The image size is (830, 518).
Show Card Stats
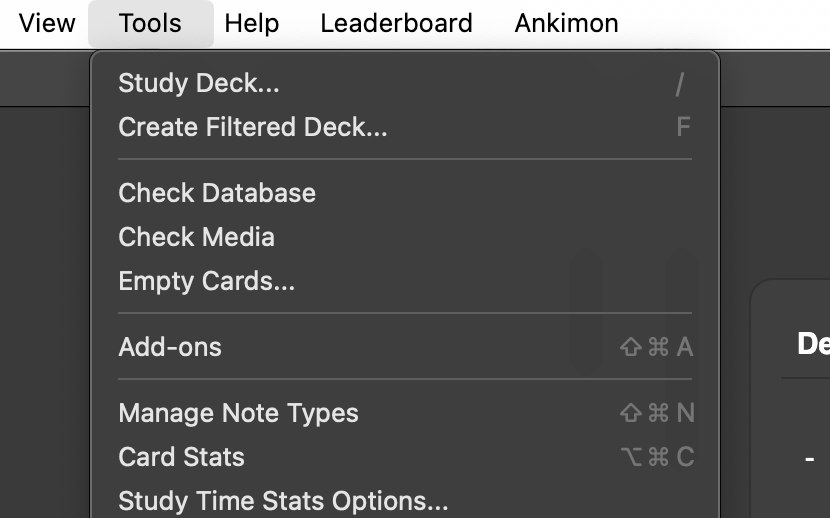181,457
